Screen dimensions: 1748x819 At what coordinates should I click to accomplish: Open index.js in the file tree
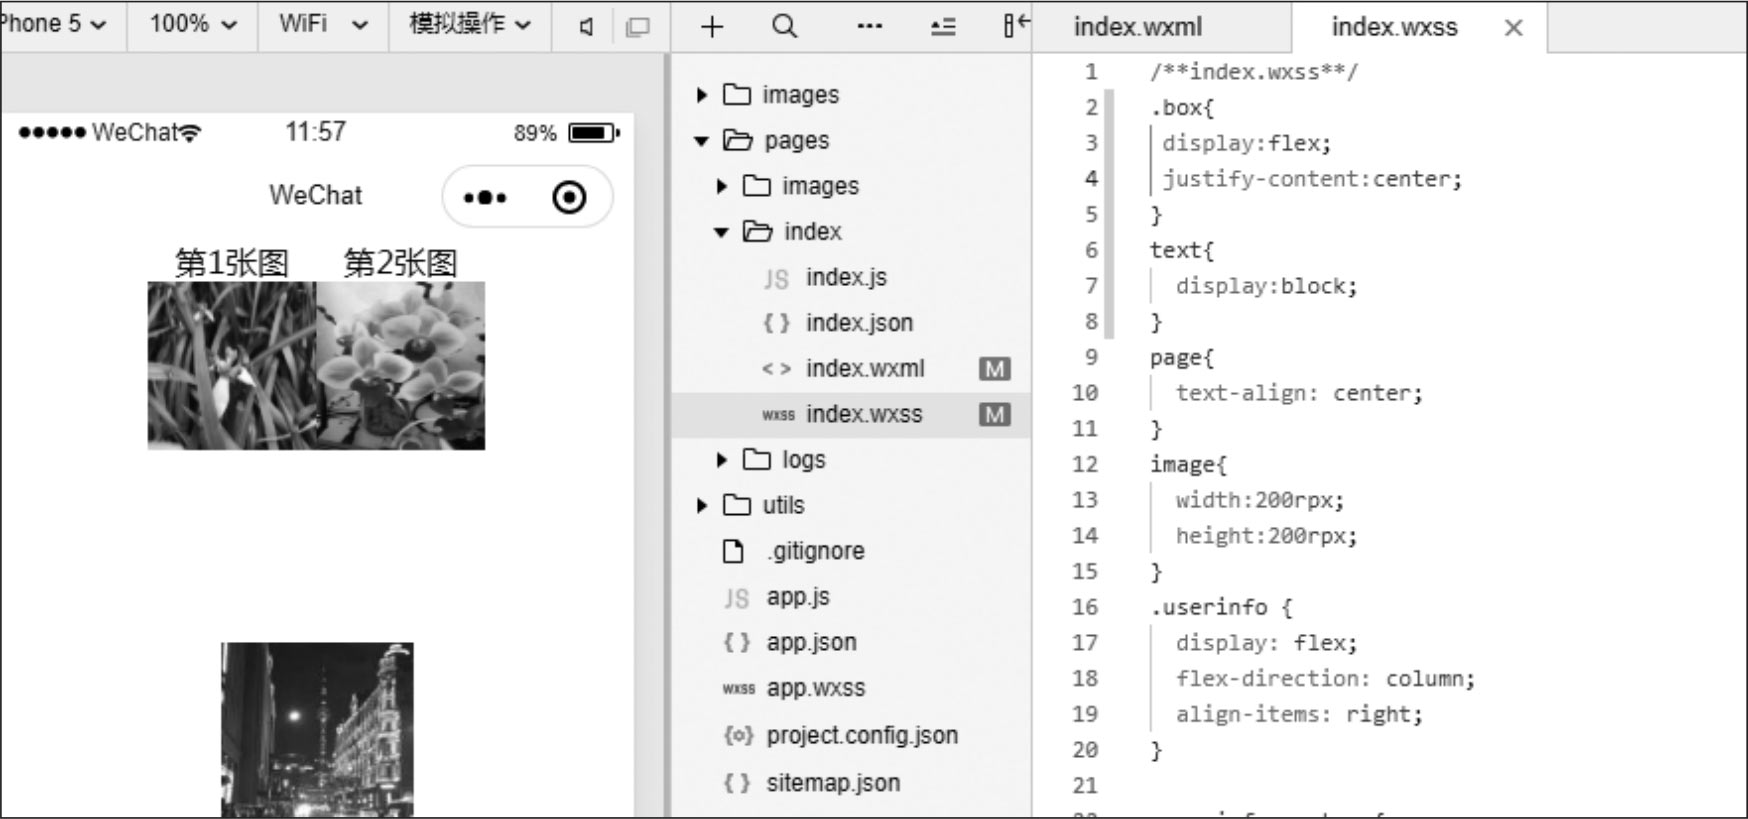846,277
